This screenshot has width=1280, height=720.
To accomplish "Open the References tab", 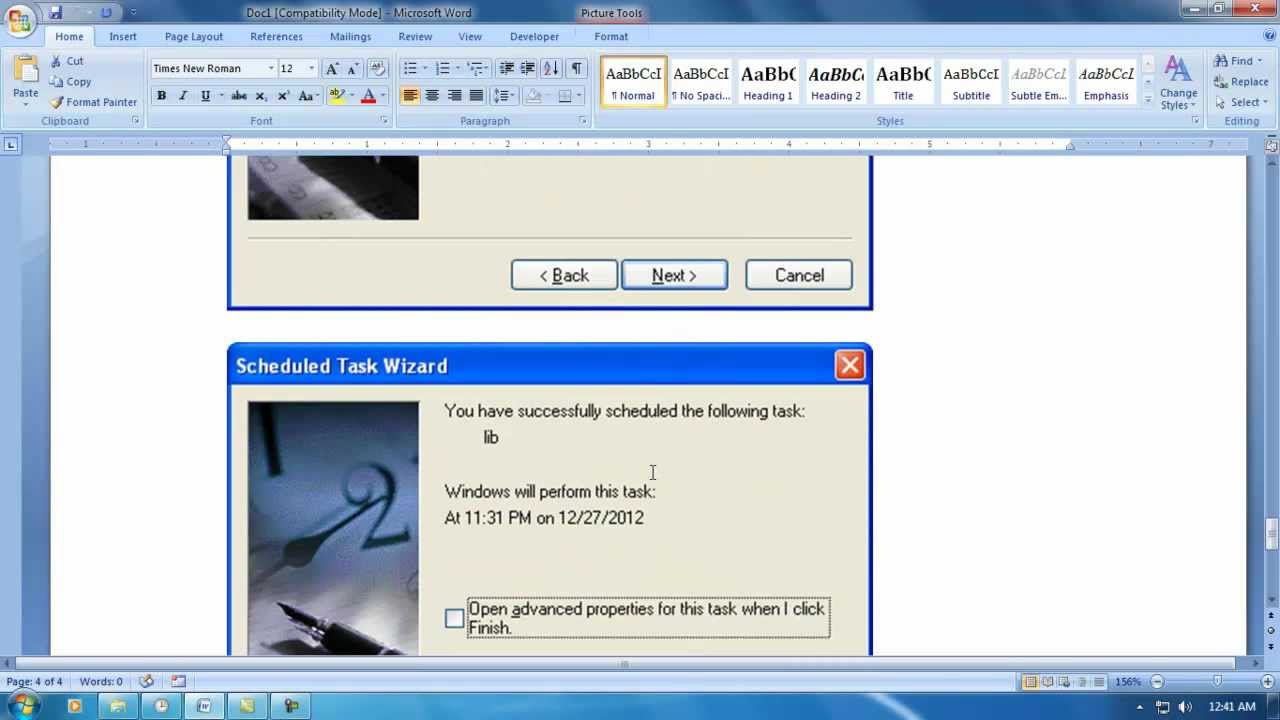I will (276, 36).
